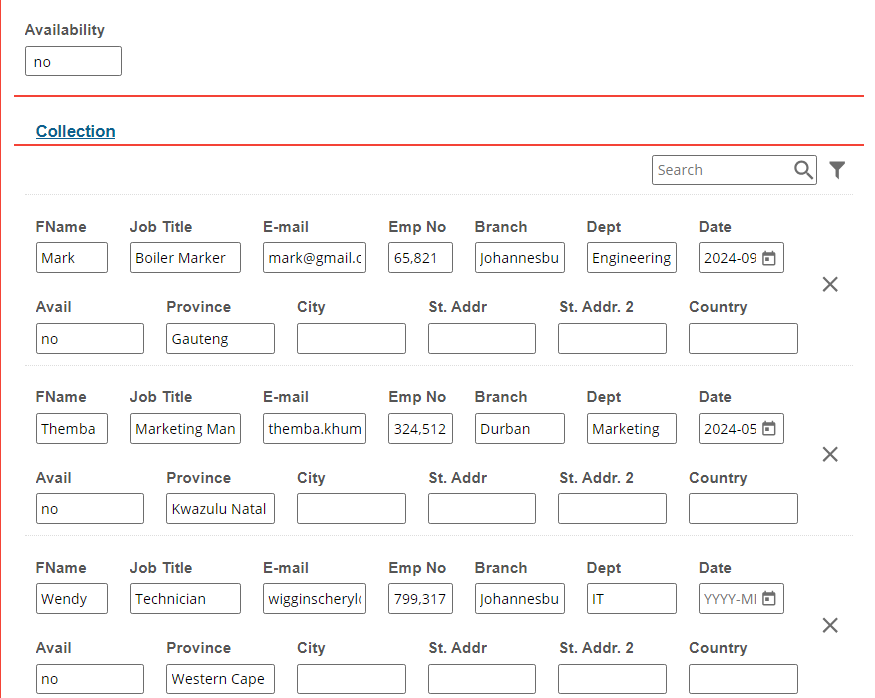
Task: Open the filter funnel icon
Action: click(x=837, y=170)
